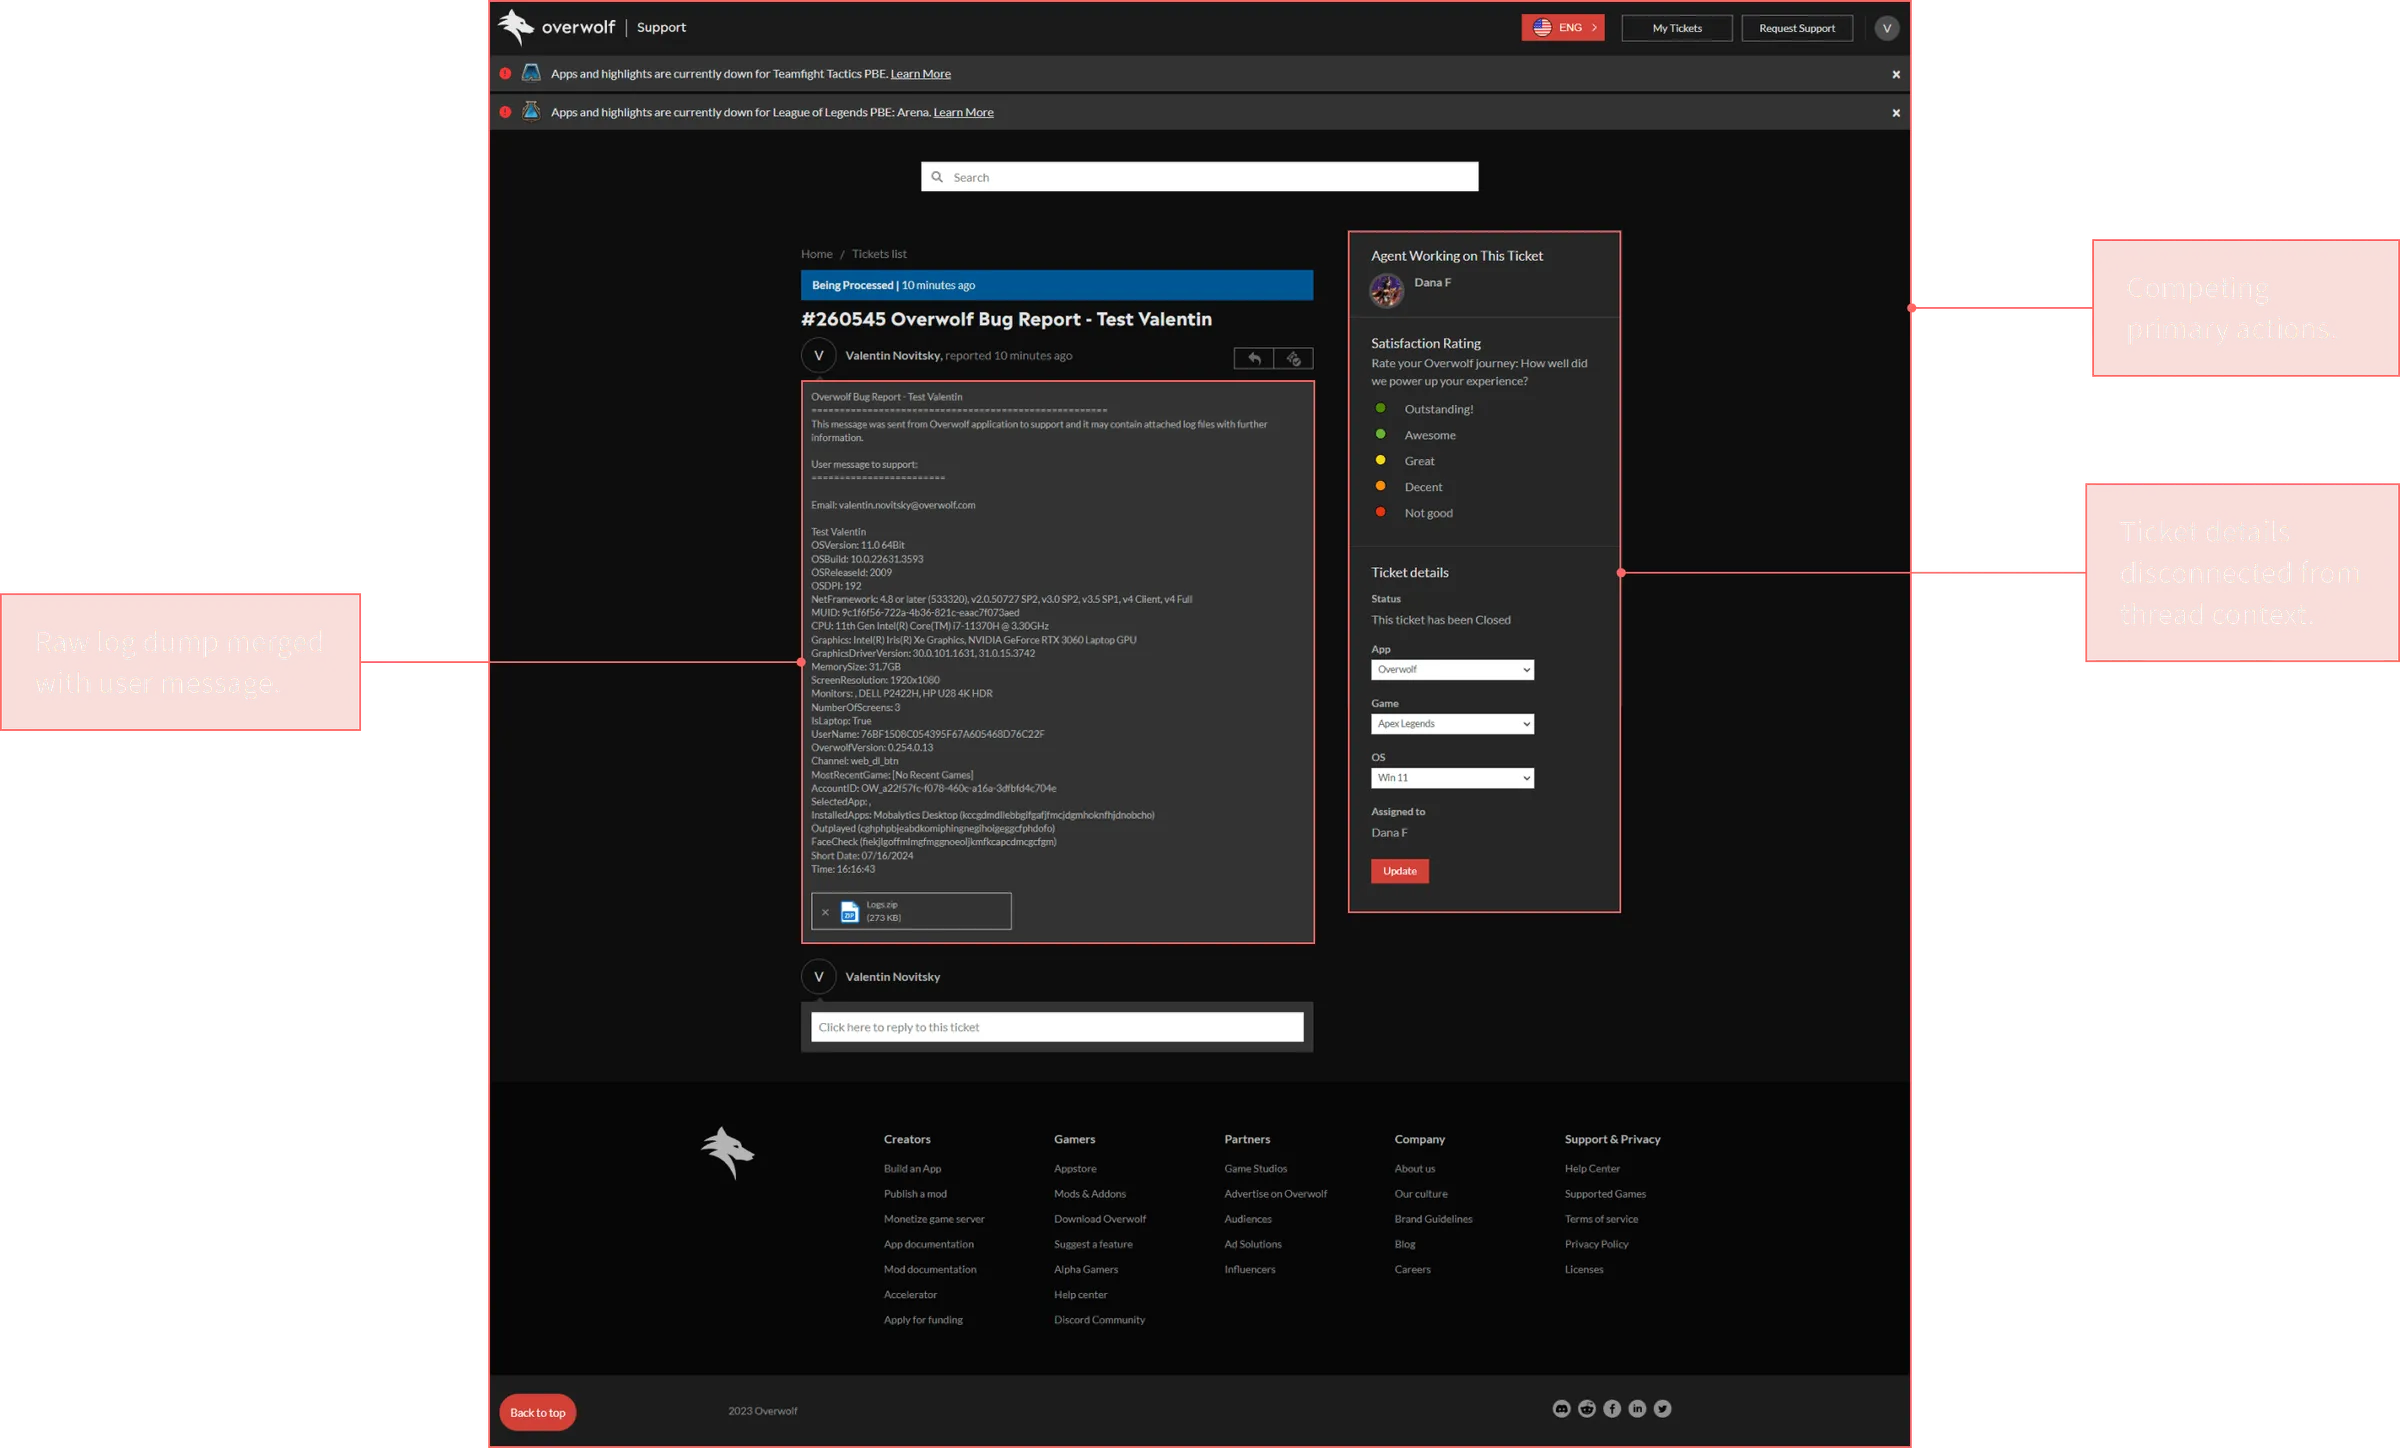
Task: Go to Tickets list breadcrumb
Action: (x=879, y=254)
